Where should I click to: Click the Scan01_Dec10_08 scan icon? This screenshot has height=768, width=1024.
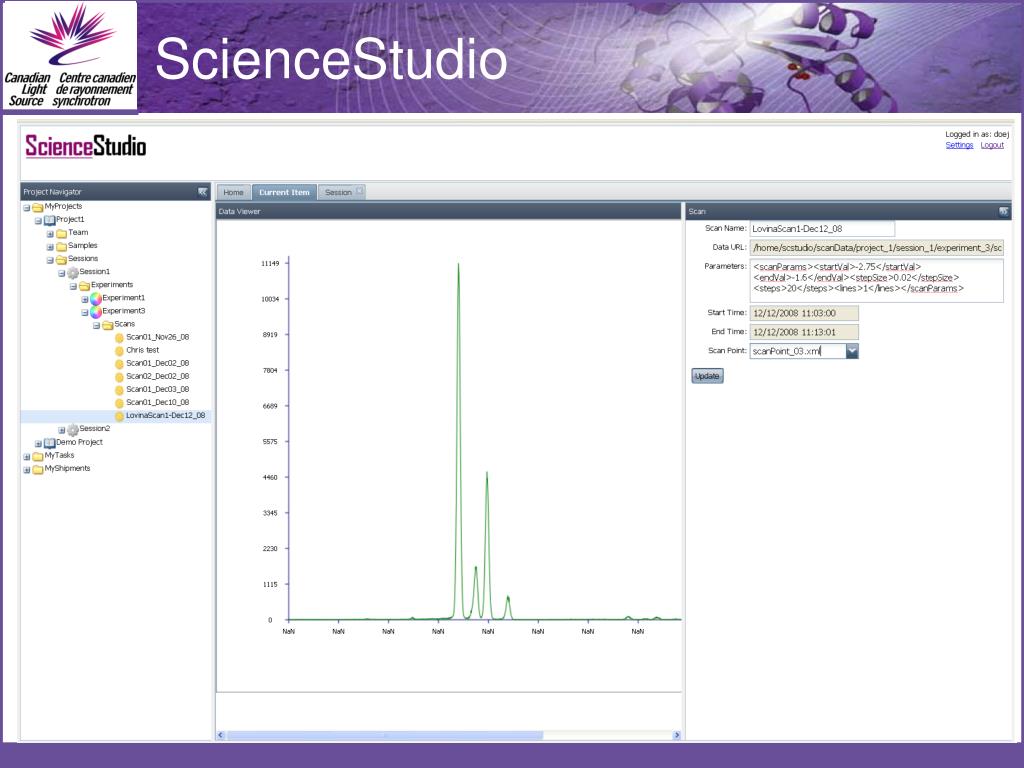119,403
